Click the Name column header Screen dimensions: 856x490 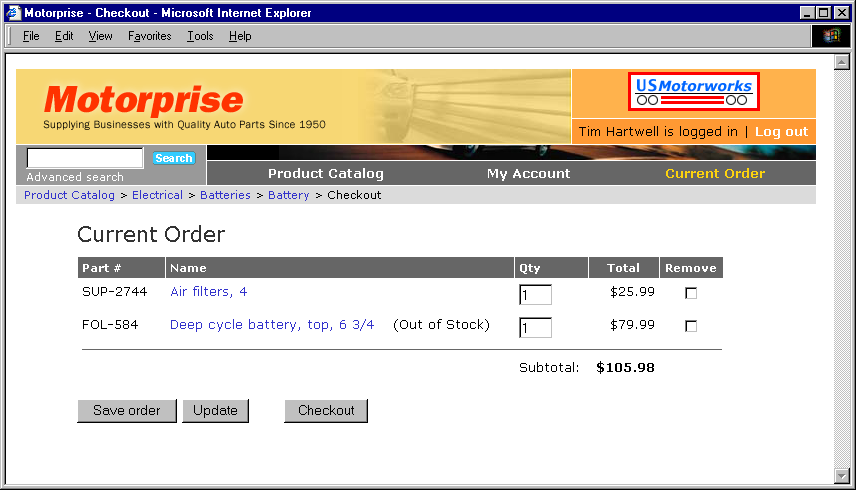tap(340, 268)
